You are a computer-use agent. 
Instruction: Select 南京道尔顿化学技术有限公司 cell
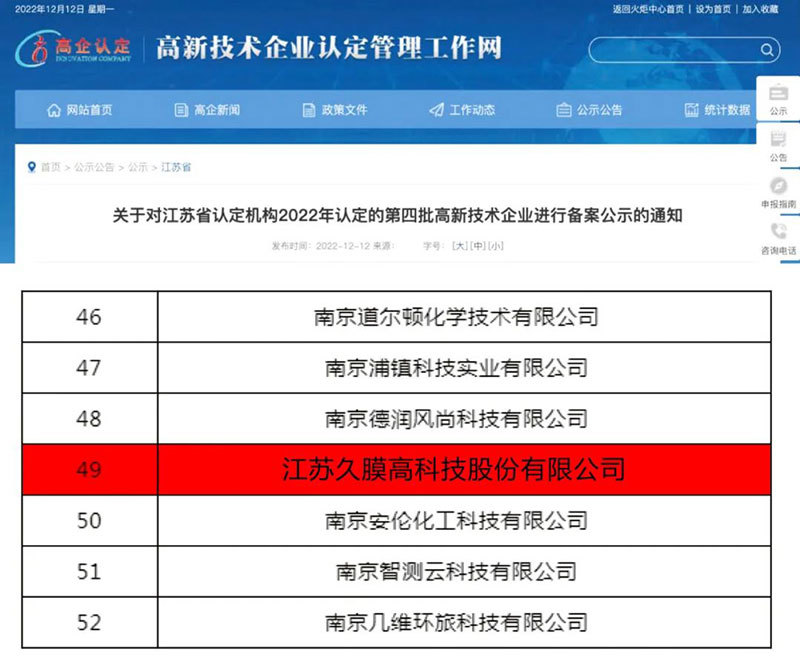(464, 317)
